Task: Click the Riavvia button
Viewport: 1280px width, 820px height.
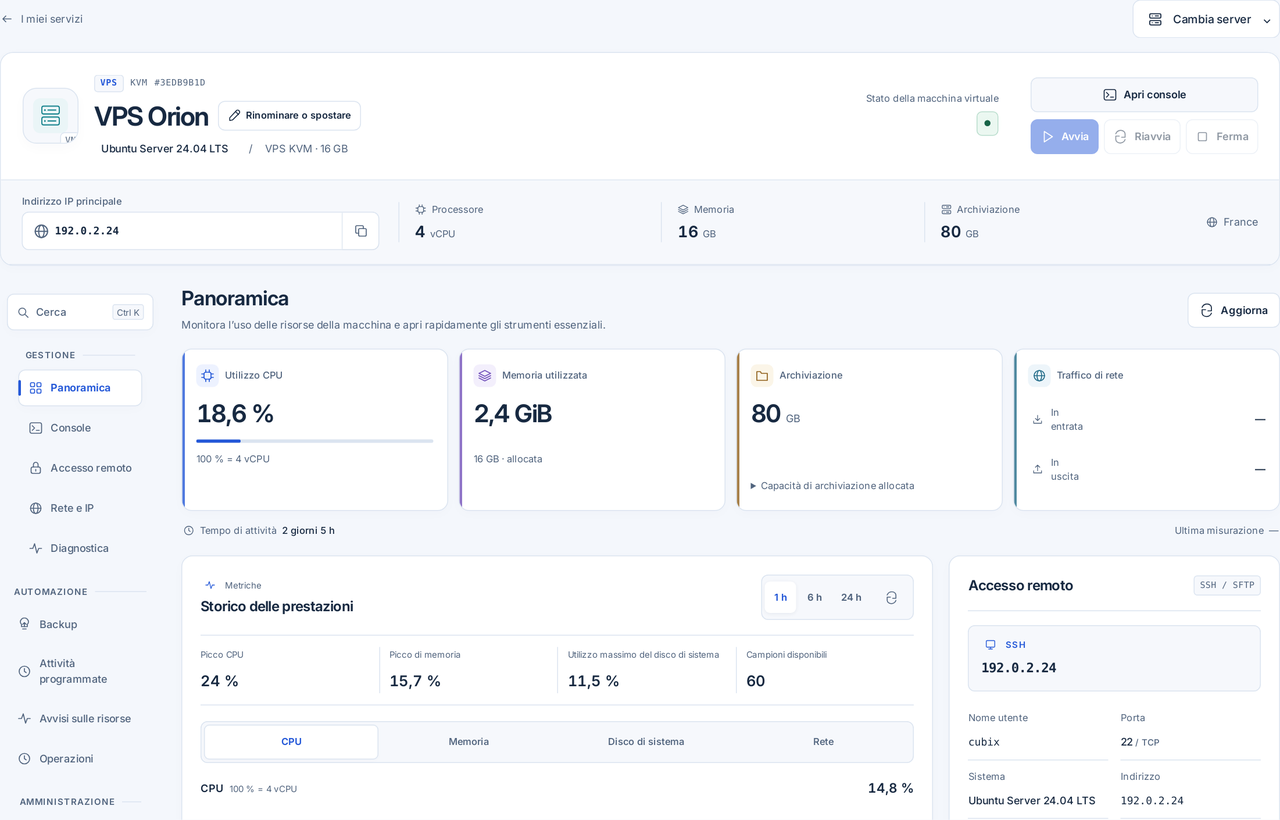Action: coord(1142,137)
